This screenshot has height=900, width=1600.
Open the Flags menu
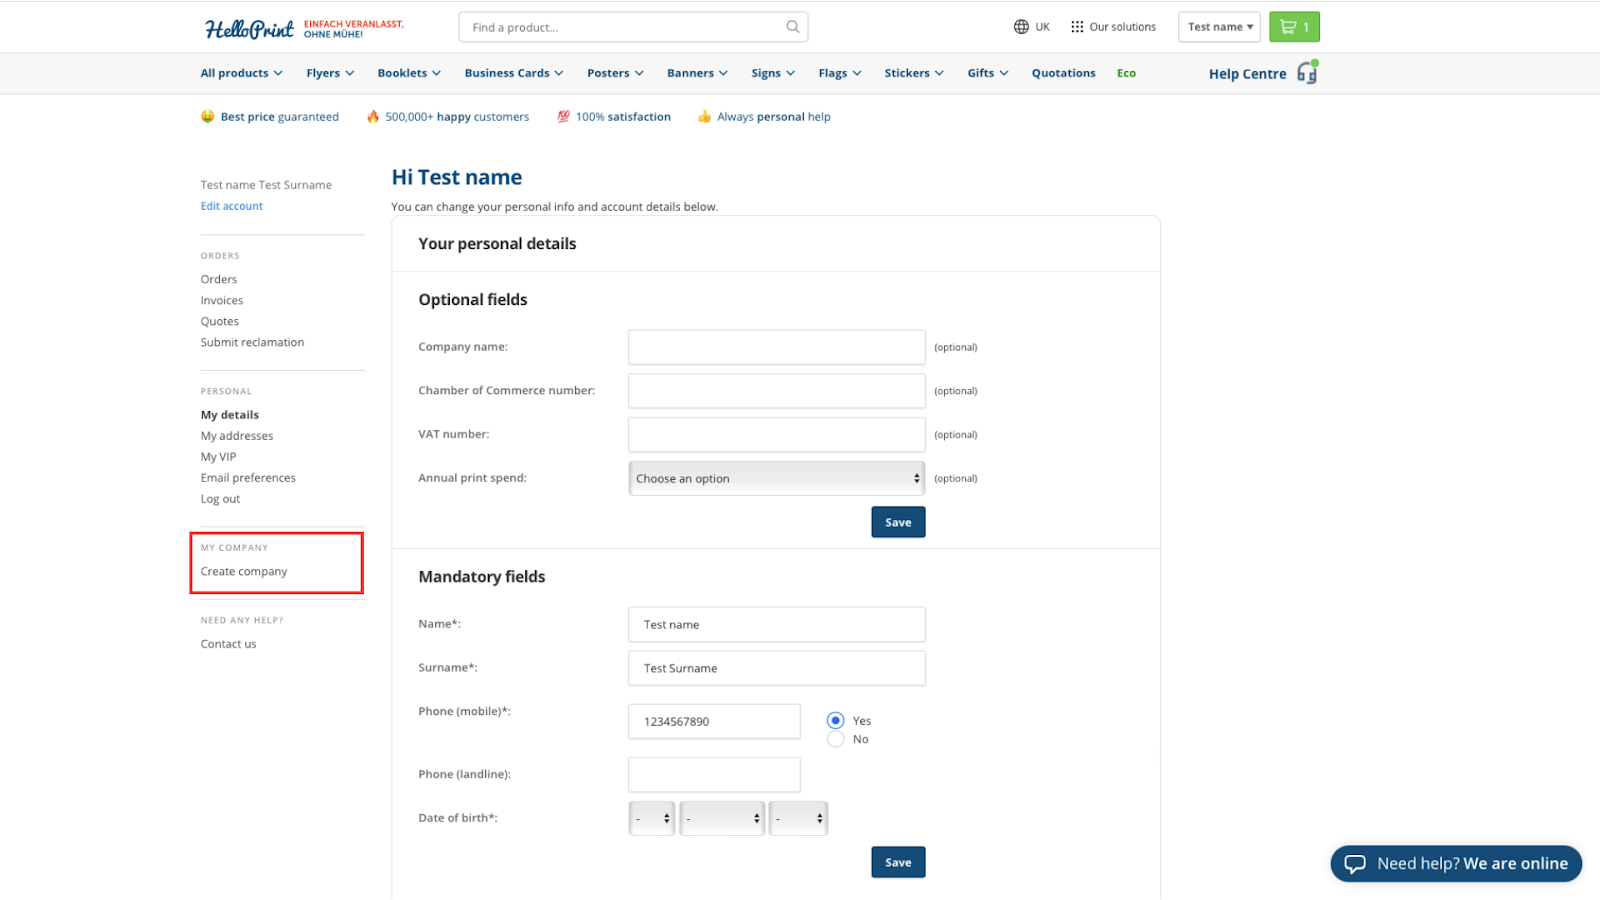coord(840,73)
